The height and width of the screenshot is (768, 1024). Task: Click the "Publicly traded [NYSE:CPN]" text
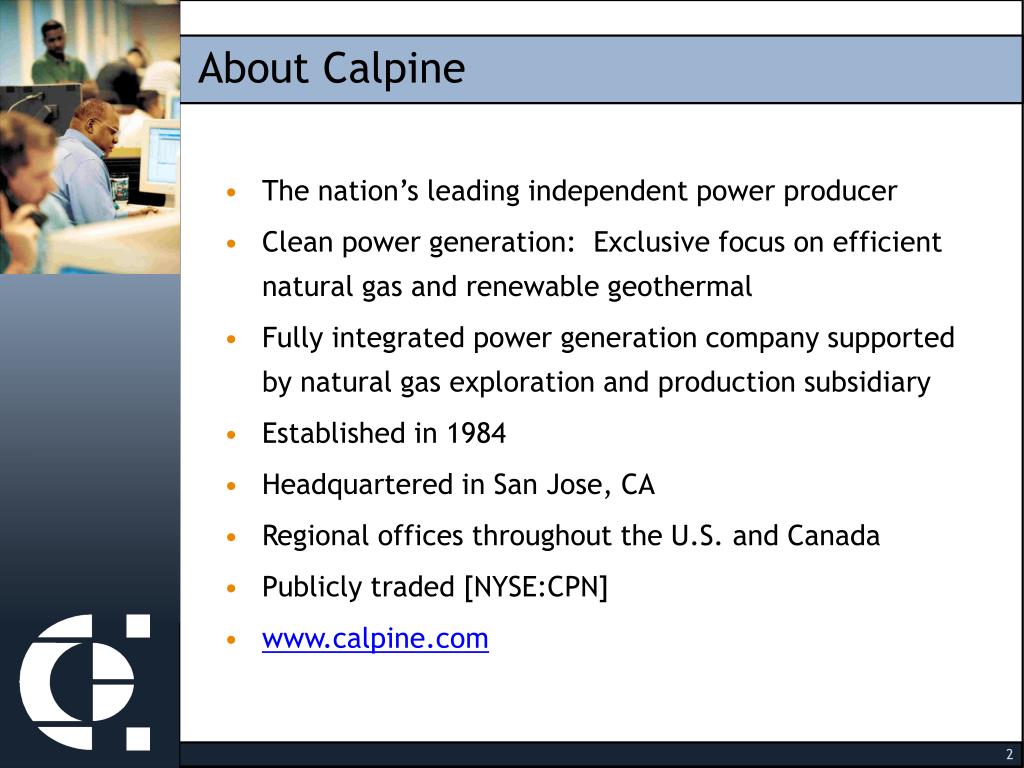click(432, 588)
